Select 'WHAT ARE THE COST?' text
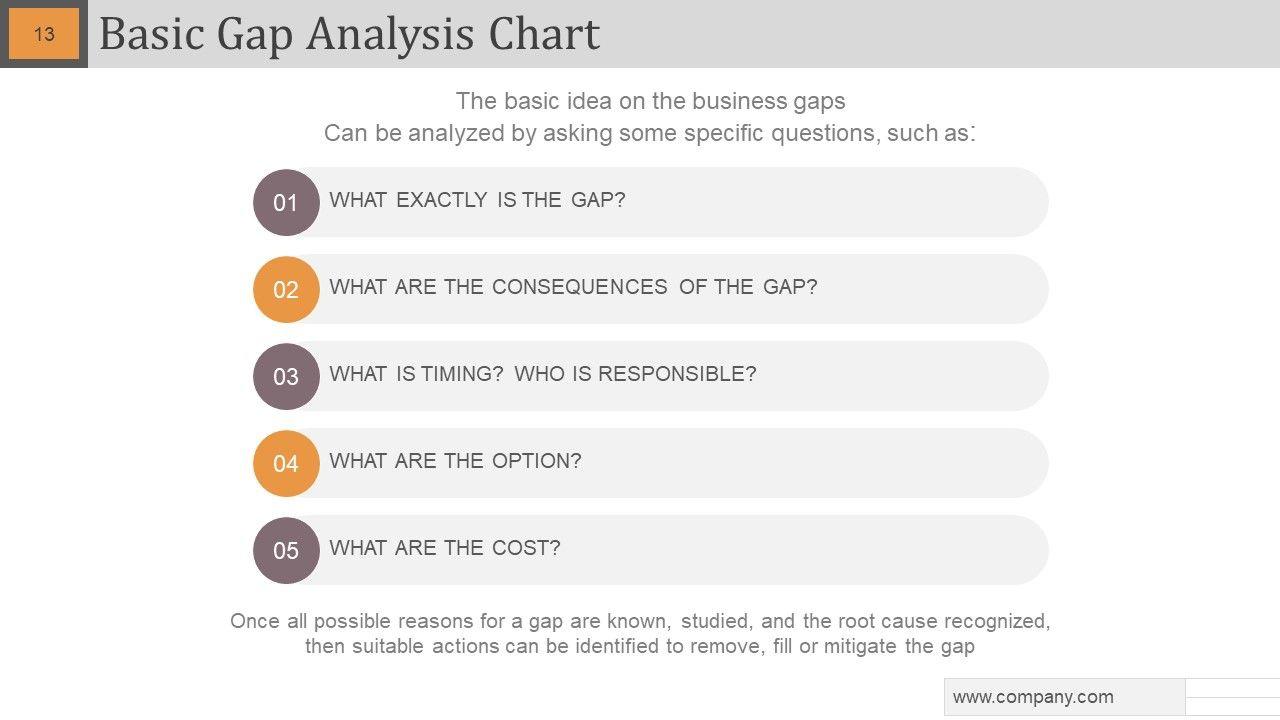This screenshot has width=1280, height=720. 445,548
